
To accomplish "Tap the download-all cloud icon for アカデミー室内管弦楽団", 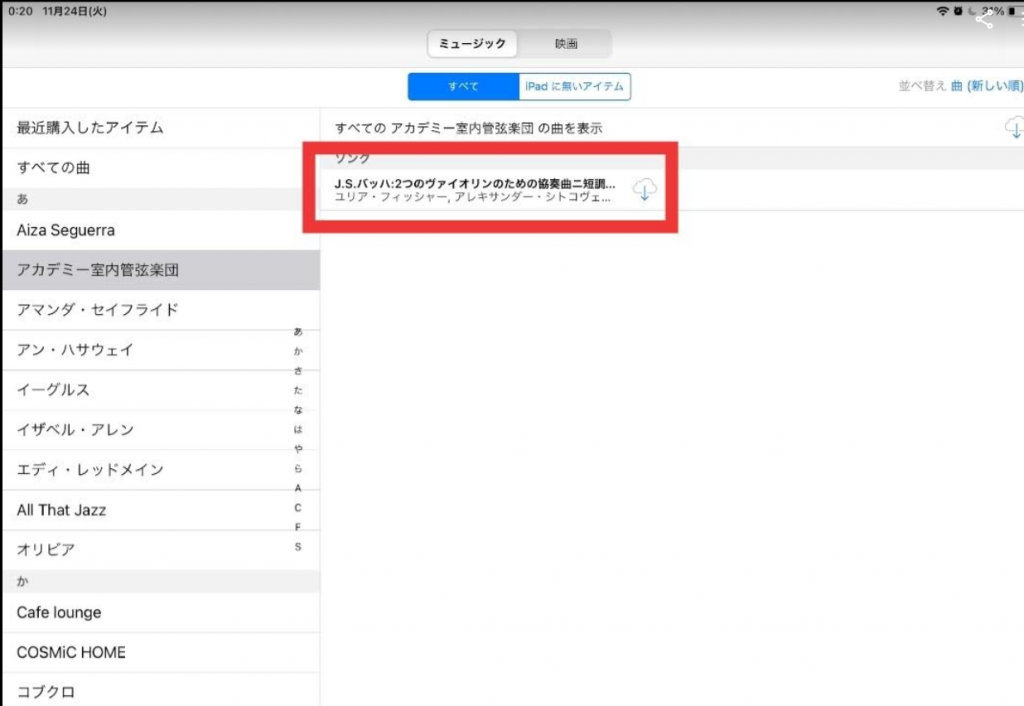I will point(1014,127).
